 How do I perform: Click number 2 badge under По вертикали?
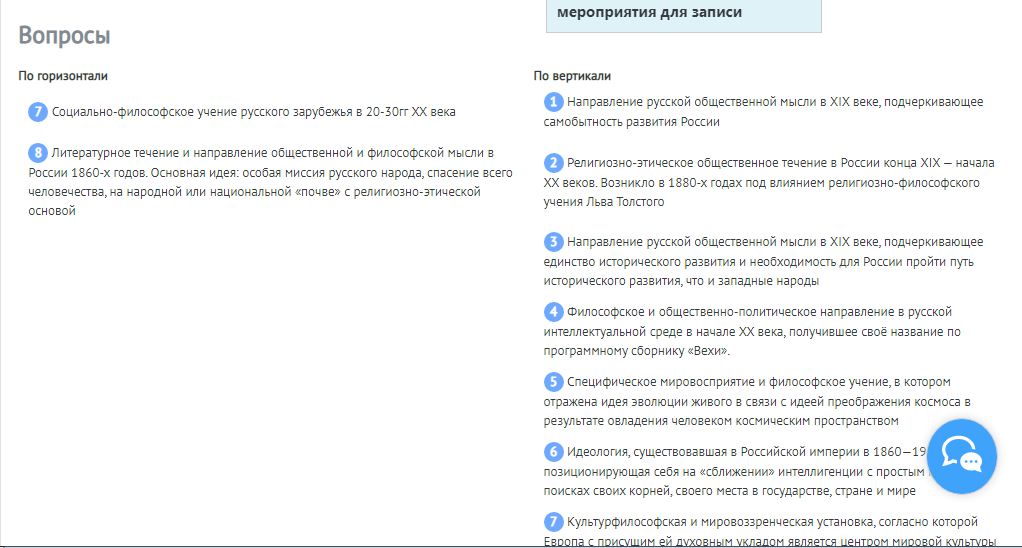(553, 163)
